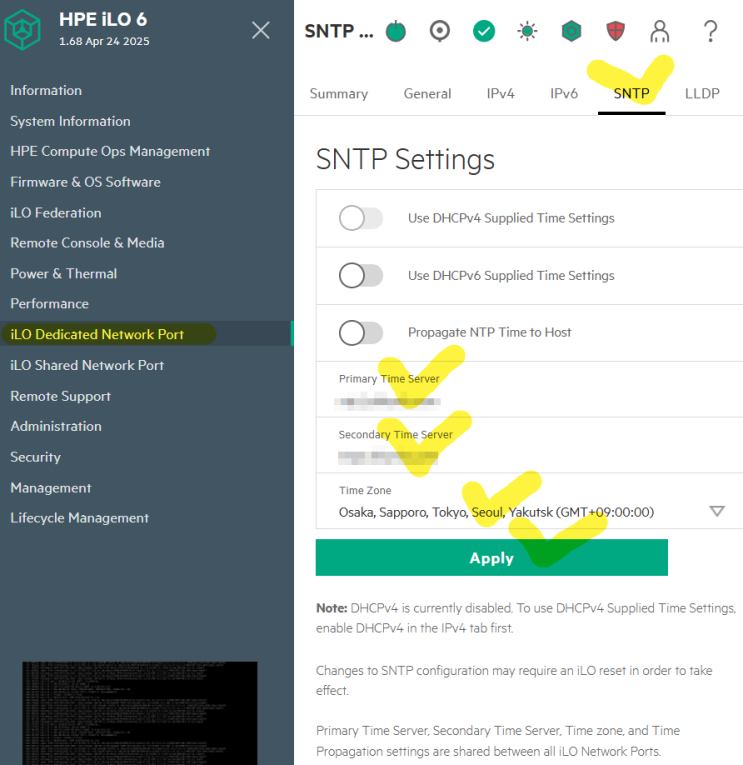Open the Administration section
This screenshot has height=765, width=743.
tap(56, 426)
